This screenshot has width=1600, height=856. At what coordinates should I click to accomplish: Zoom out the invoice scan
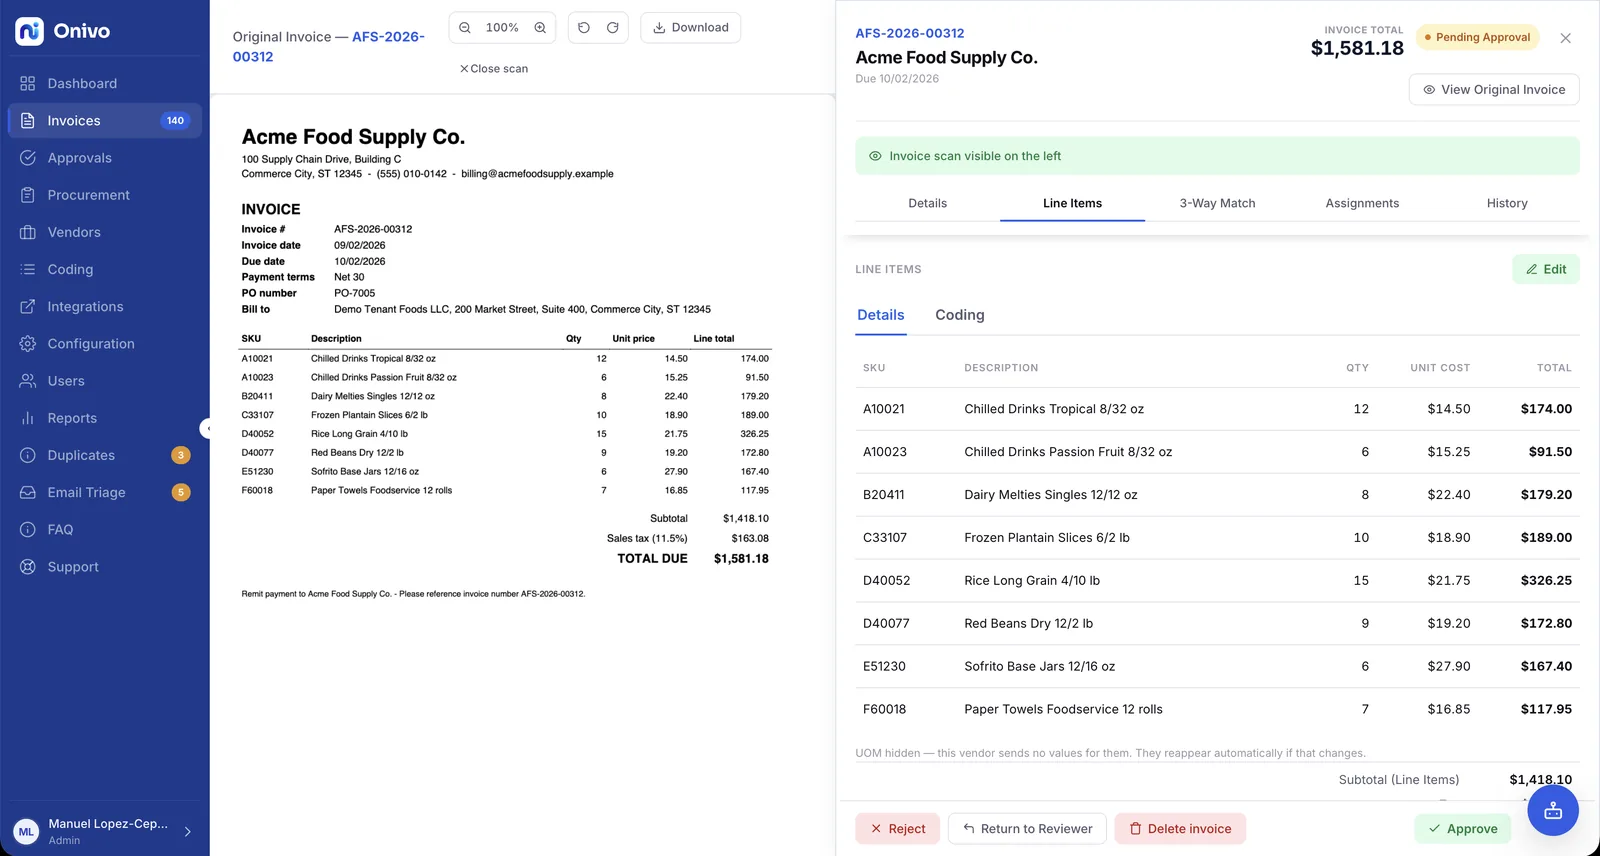click(x=465, y=28)
